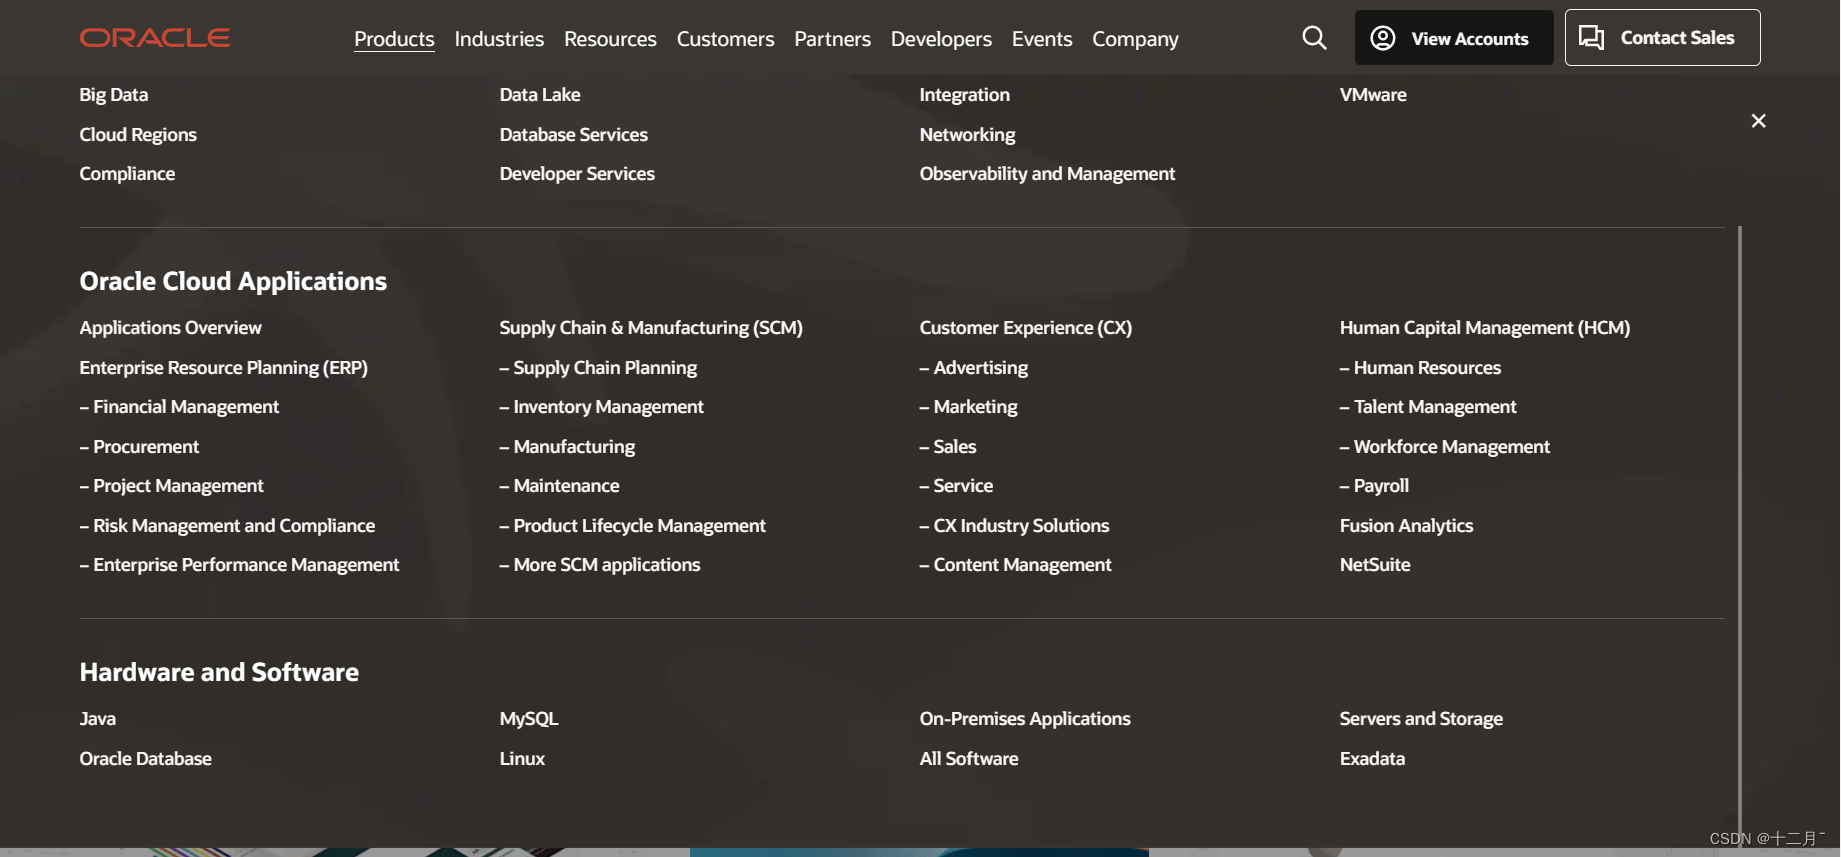Open the Company menu
The width and height of the screenshot is (1841, 857).
pyautogui.click(x=1135, y=39)
